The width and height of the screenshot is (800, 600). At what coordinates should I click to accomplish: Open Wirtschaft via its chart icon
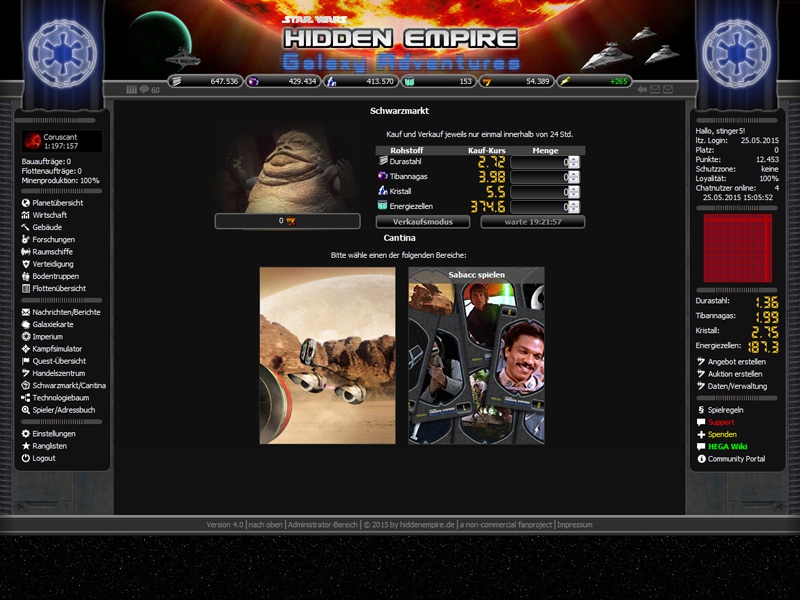pos(26,215)
